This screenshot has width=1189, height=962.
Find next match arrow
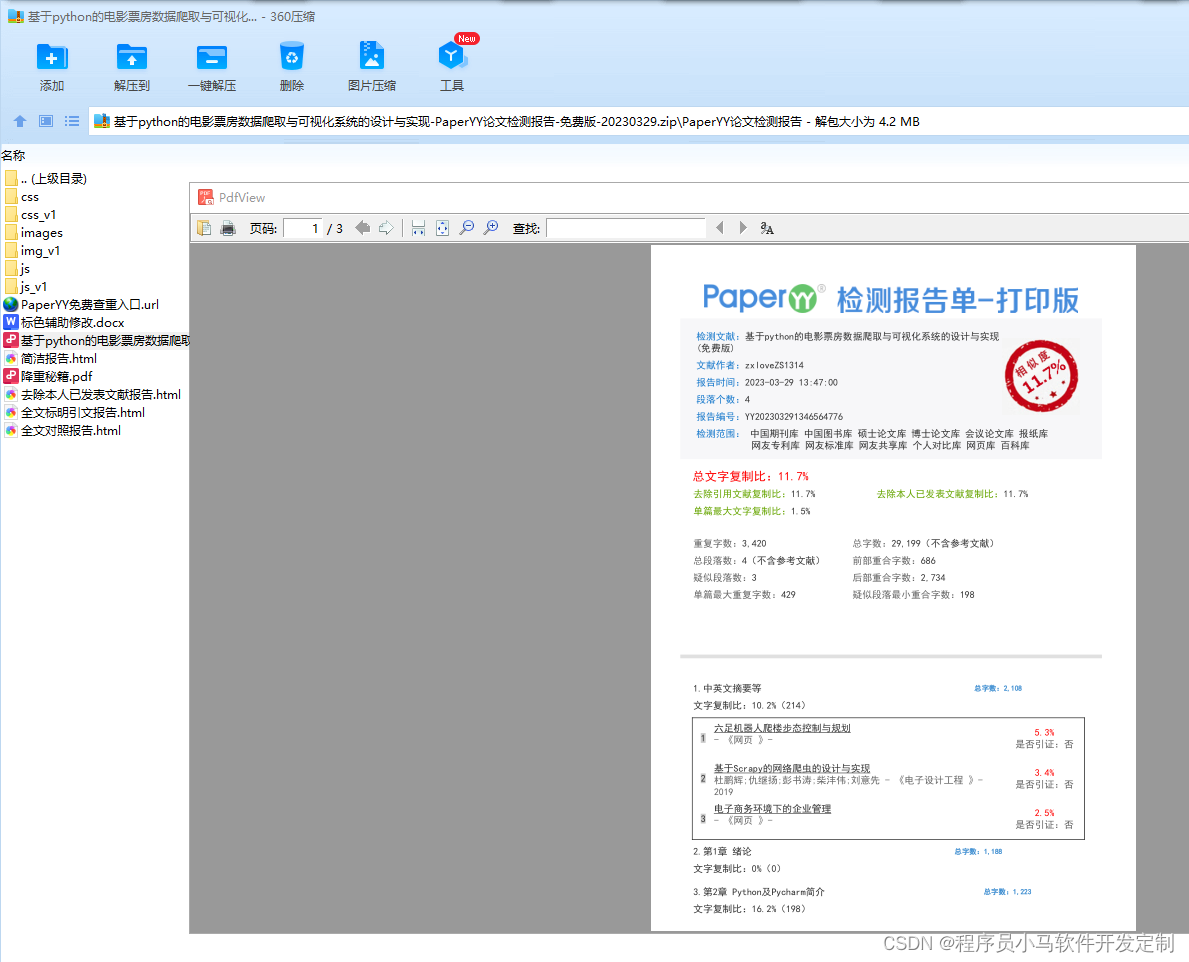tap(743, 228)
